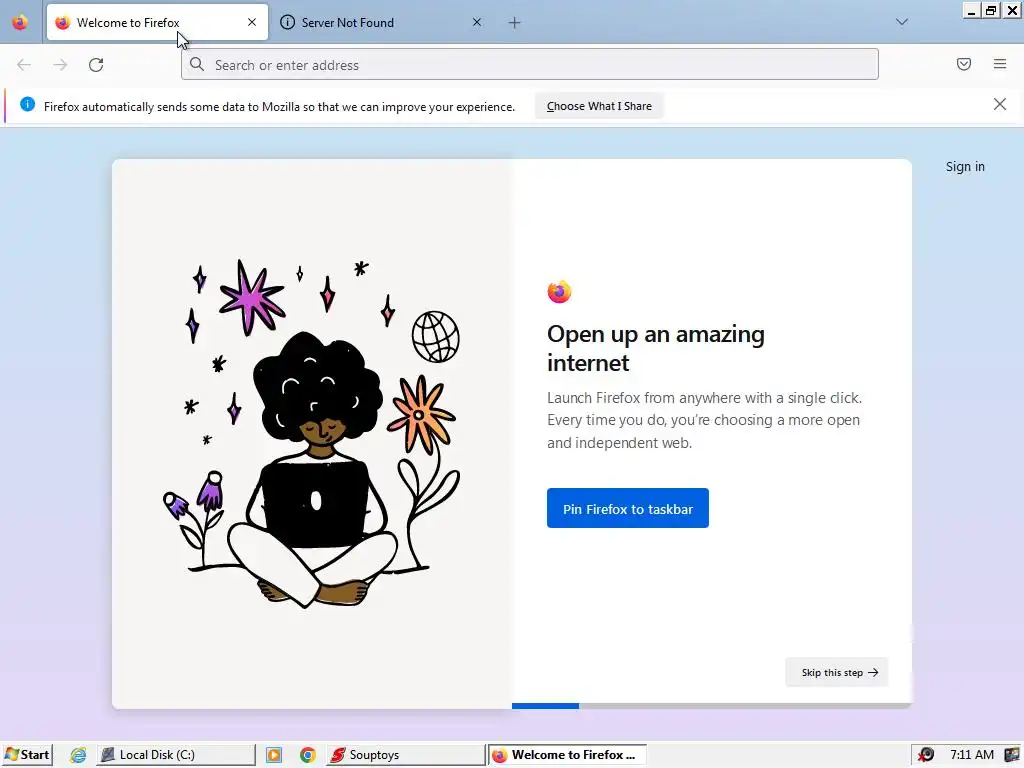Select the Welcome to Firefox taskbar button
The image size is (1024, 768).
(567, 754)
